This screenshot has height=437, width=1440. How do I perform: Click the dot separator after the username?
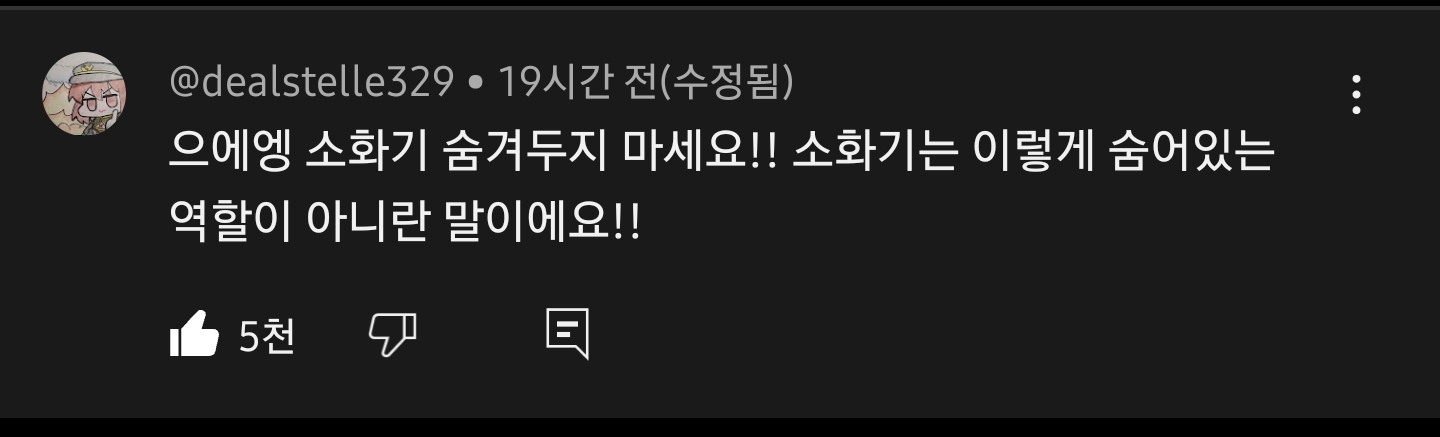click(x=476, y=84)
